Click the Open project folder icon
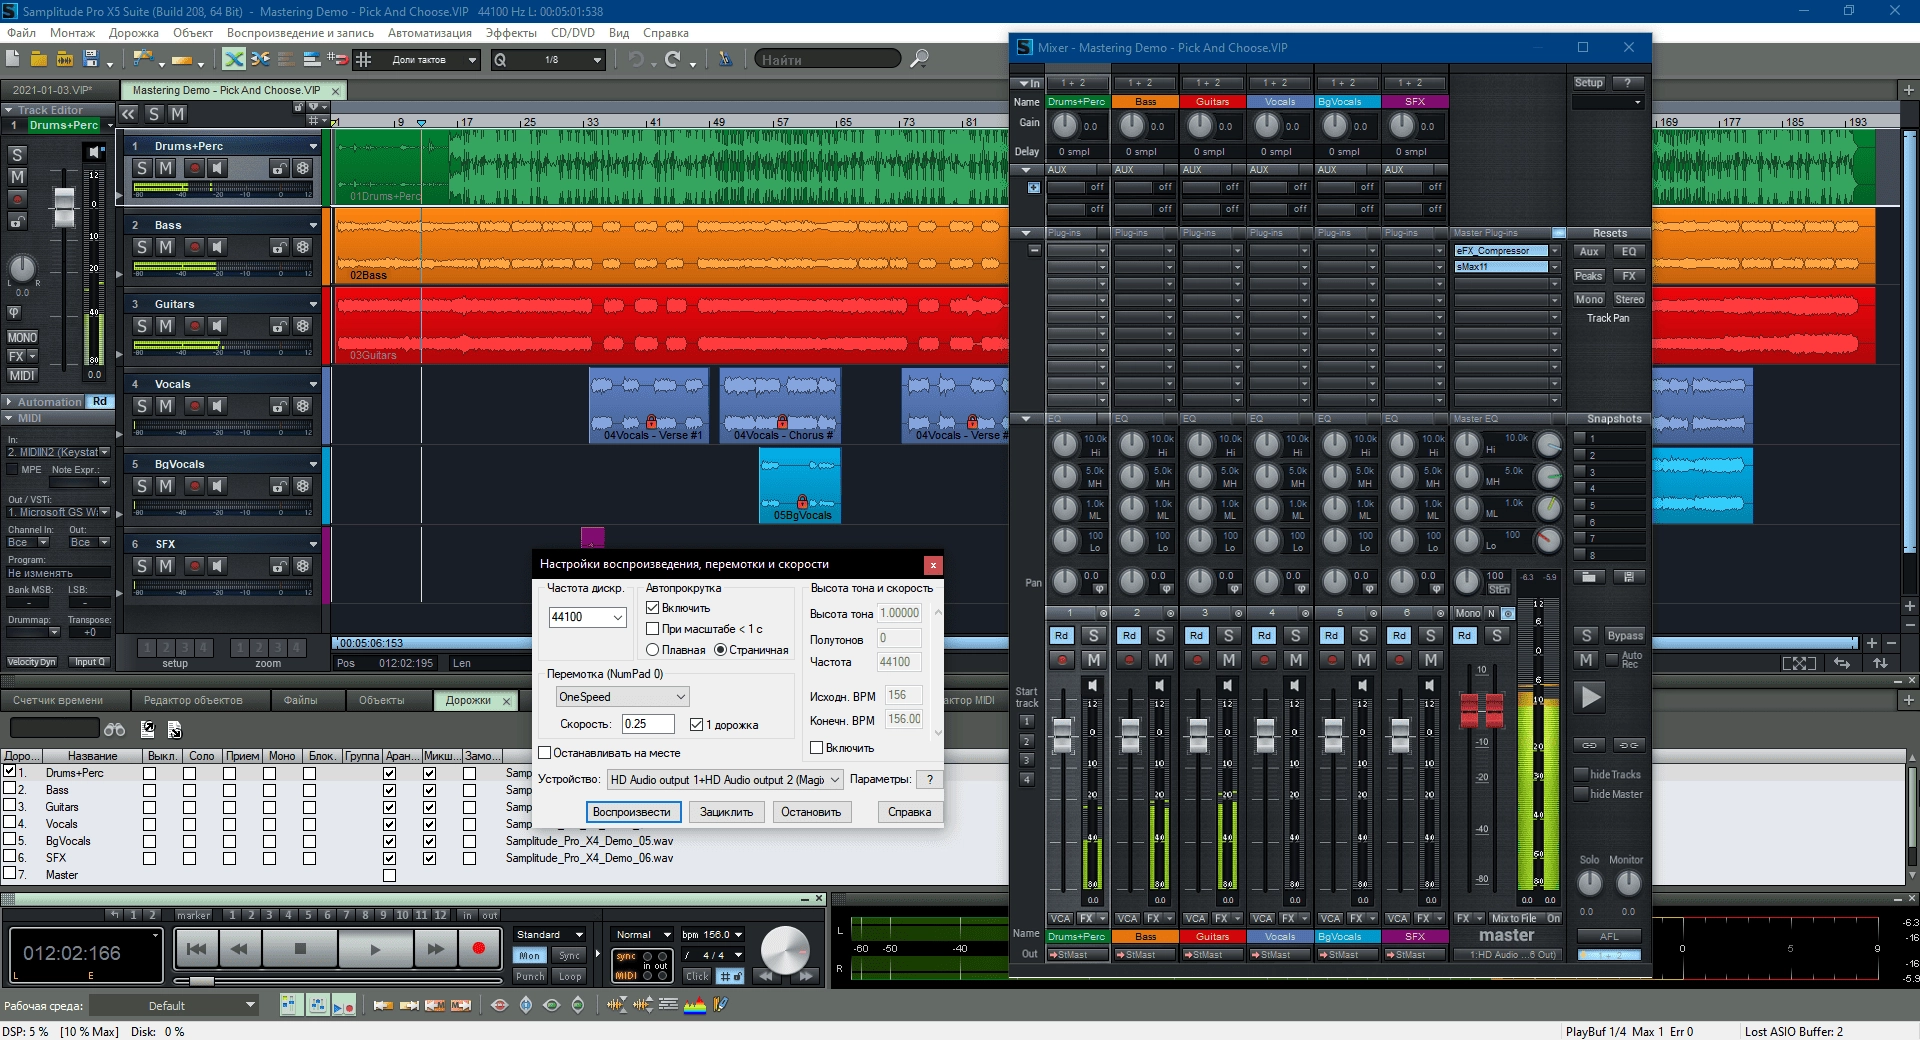Viewport: 1920px width, 1040px height. (x=39, y=59)
